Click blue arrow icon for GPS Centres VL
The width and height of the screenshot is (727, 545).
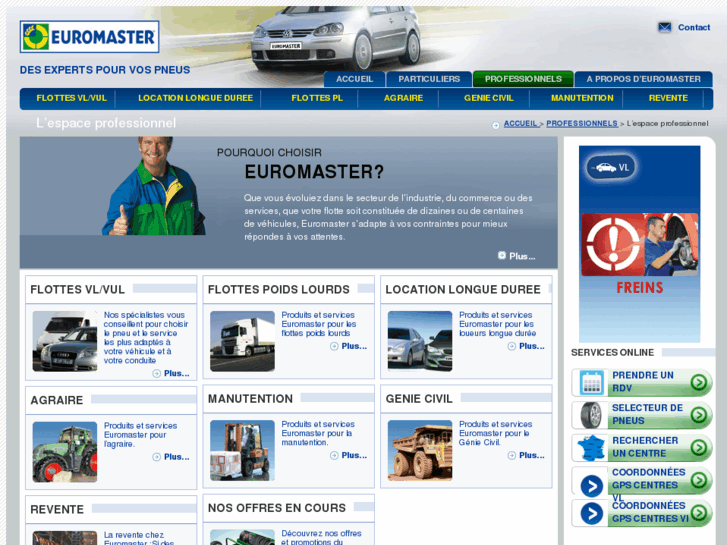pos(592,486)
